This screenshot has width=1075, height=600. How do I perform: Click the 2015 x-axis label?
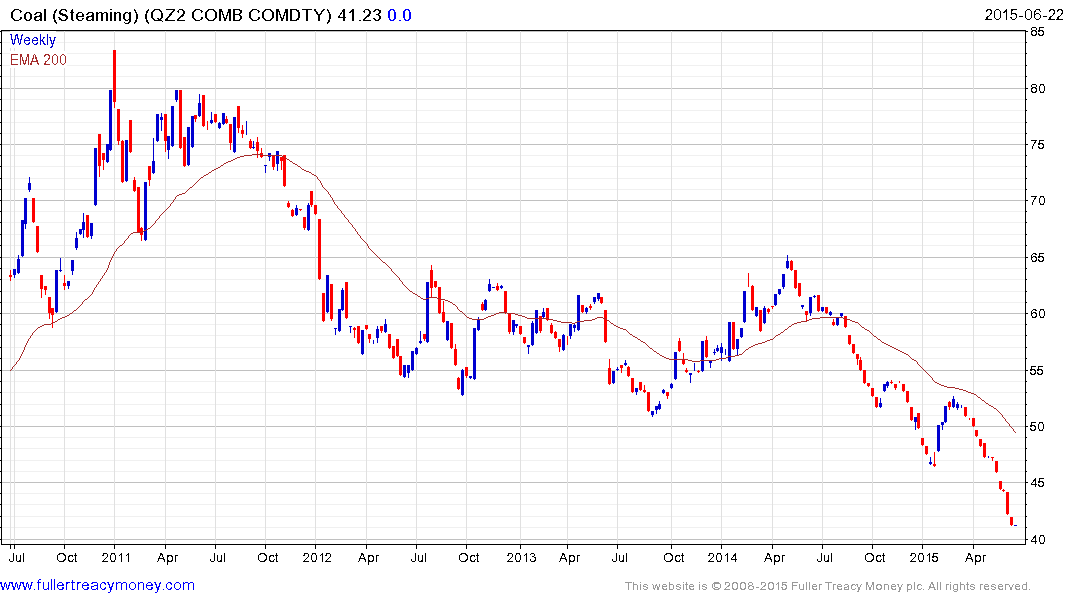pos(923,557)
